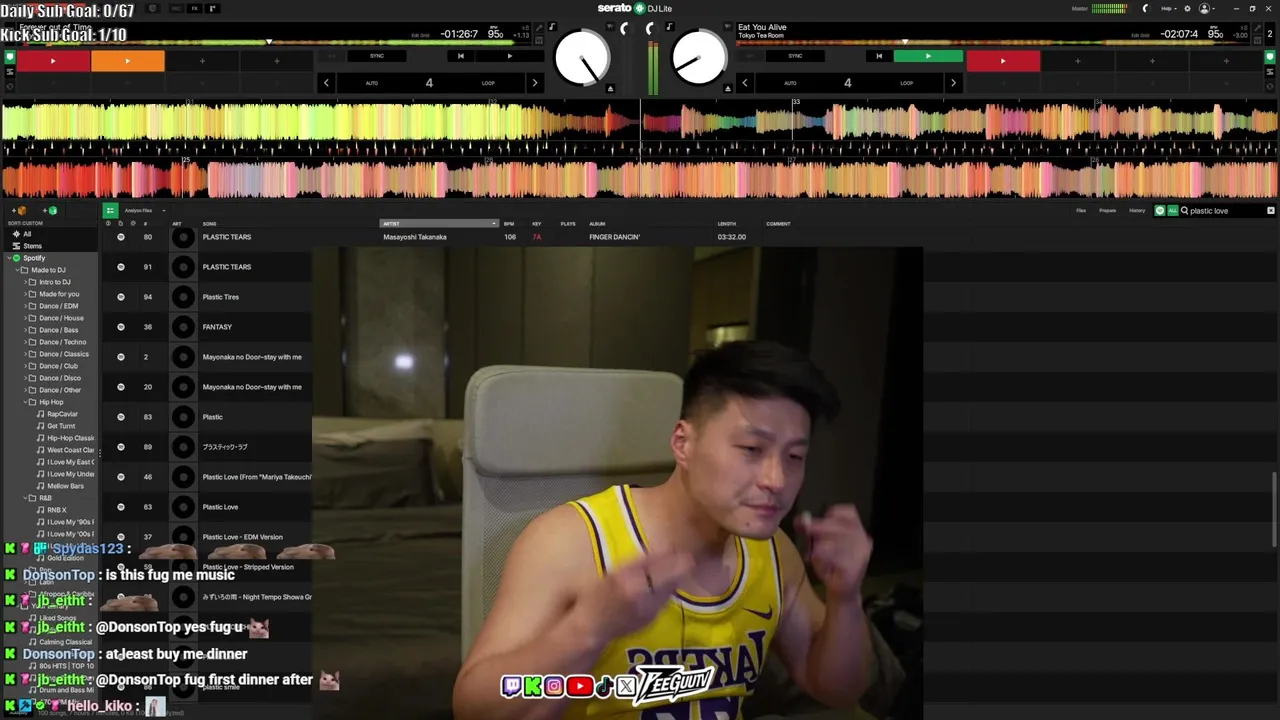Toggle the right deck SYNC button
The image size is (1280, 720).
[x=795, y=56]
